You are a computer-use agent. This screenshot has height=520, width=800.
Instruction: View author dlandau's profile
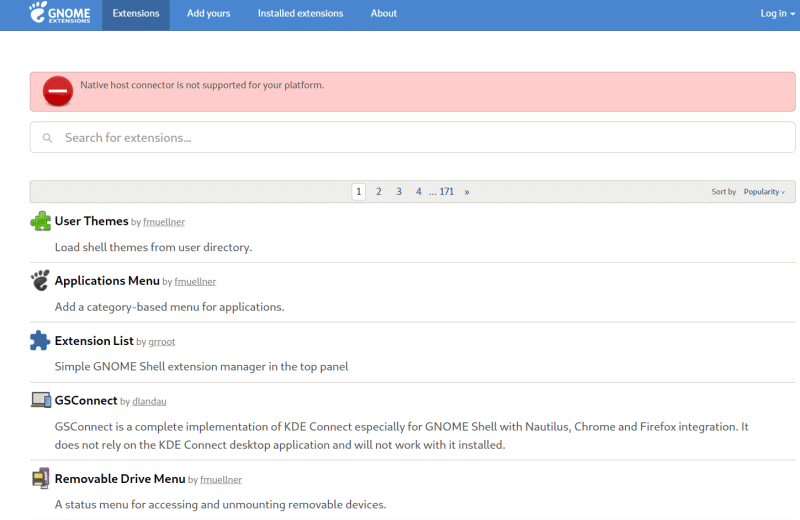pos(150,402)
